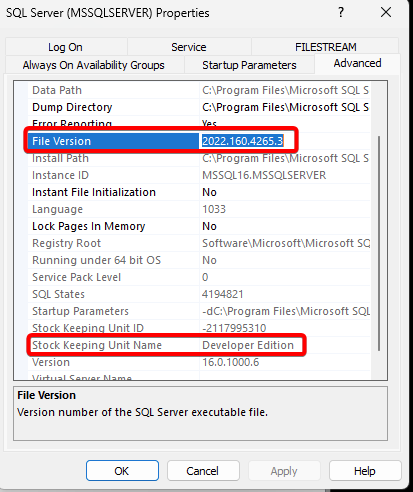The width and height of the screenshot is (413, 492).
Task: Open the FILESTREAM tab
Action: [326, 47]
